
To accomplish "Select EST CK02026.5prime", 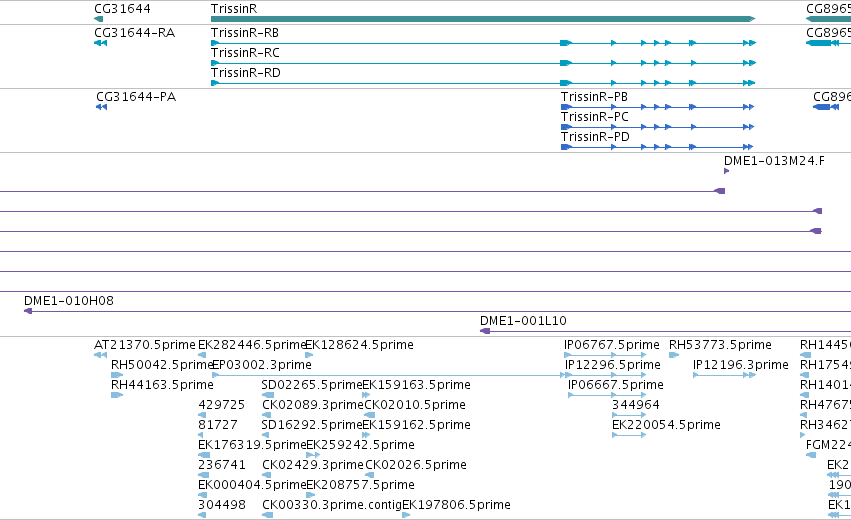I will click(416, 465).
